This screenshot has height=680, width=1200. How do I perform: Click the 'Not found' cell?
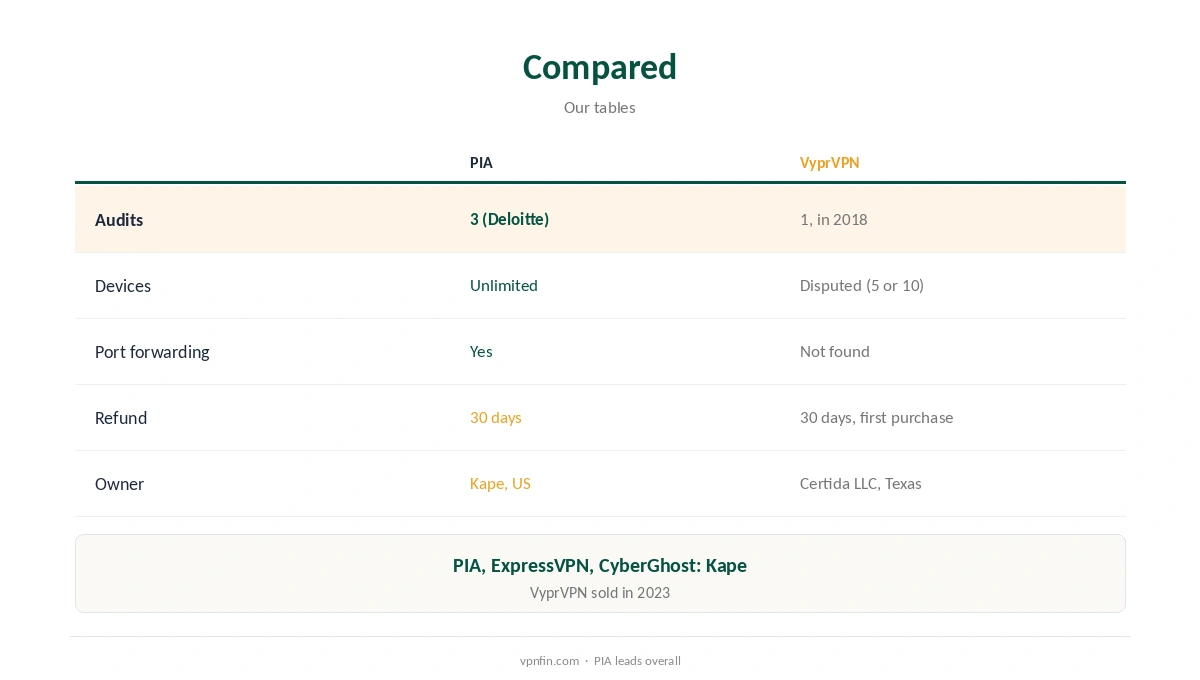[x=835, y=351]
